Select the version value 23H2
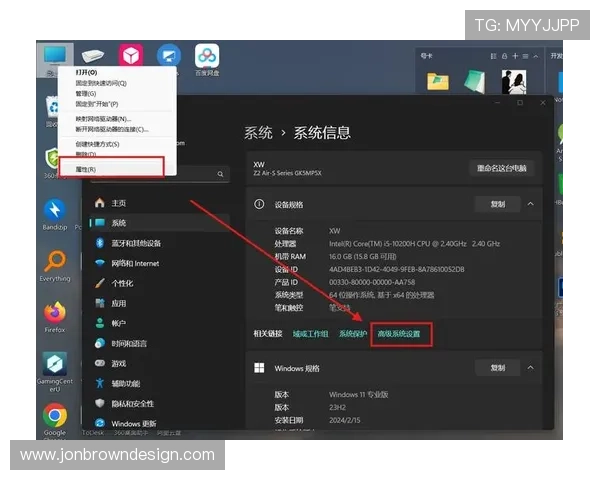Image resolution: width=600 pixels, height=480 pixels. pos(338,407)
